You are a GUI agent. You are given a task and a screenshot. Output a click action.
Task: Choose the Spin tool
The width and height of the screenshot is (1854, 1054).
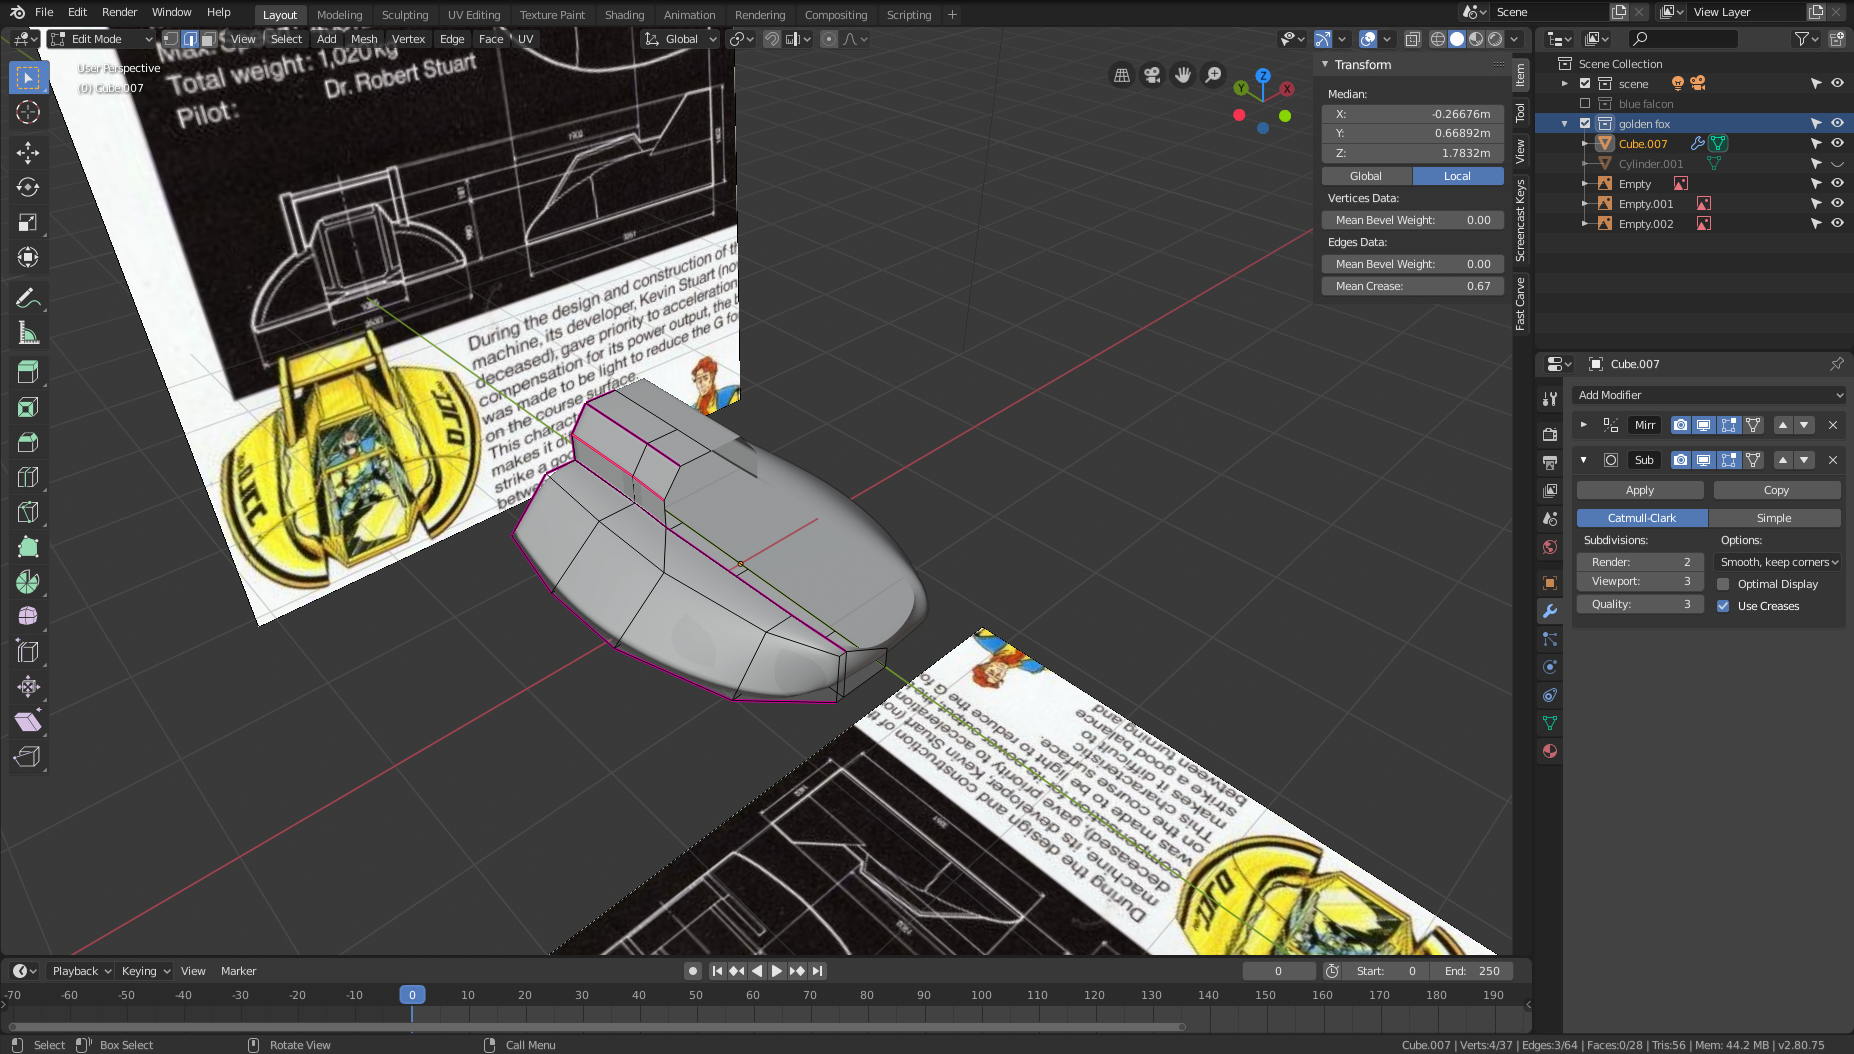pyautogui.click(x=28, y=582)
